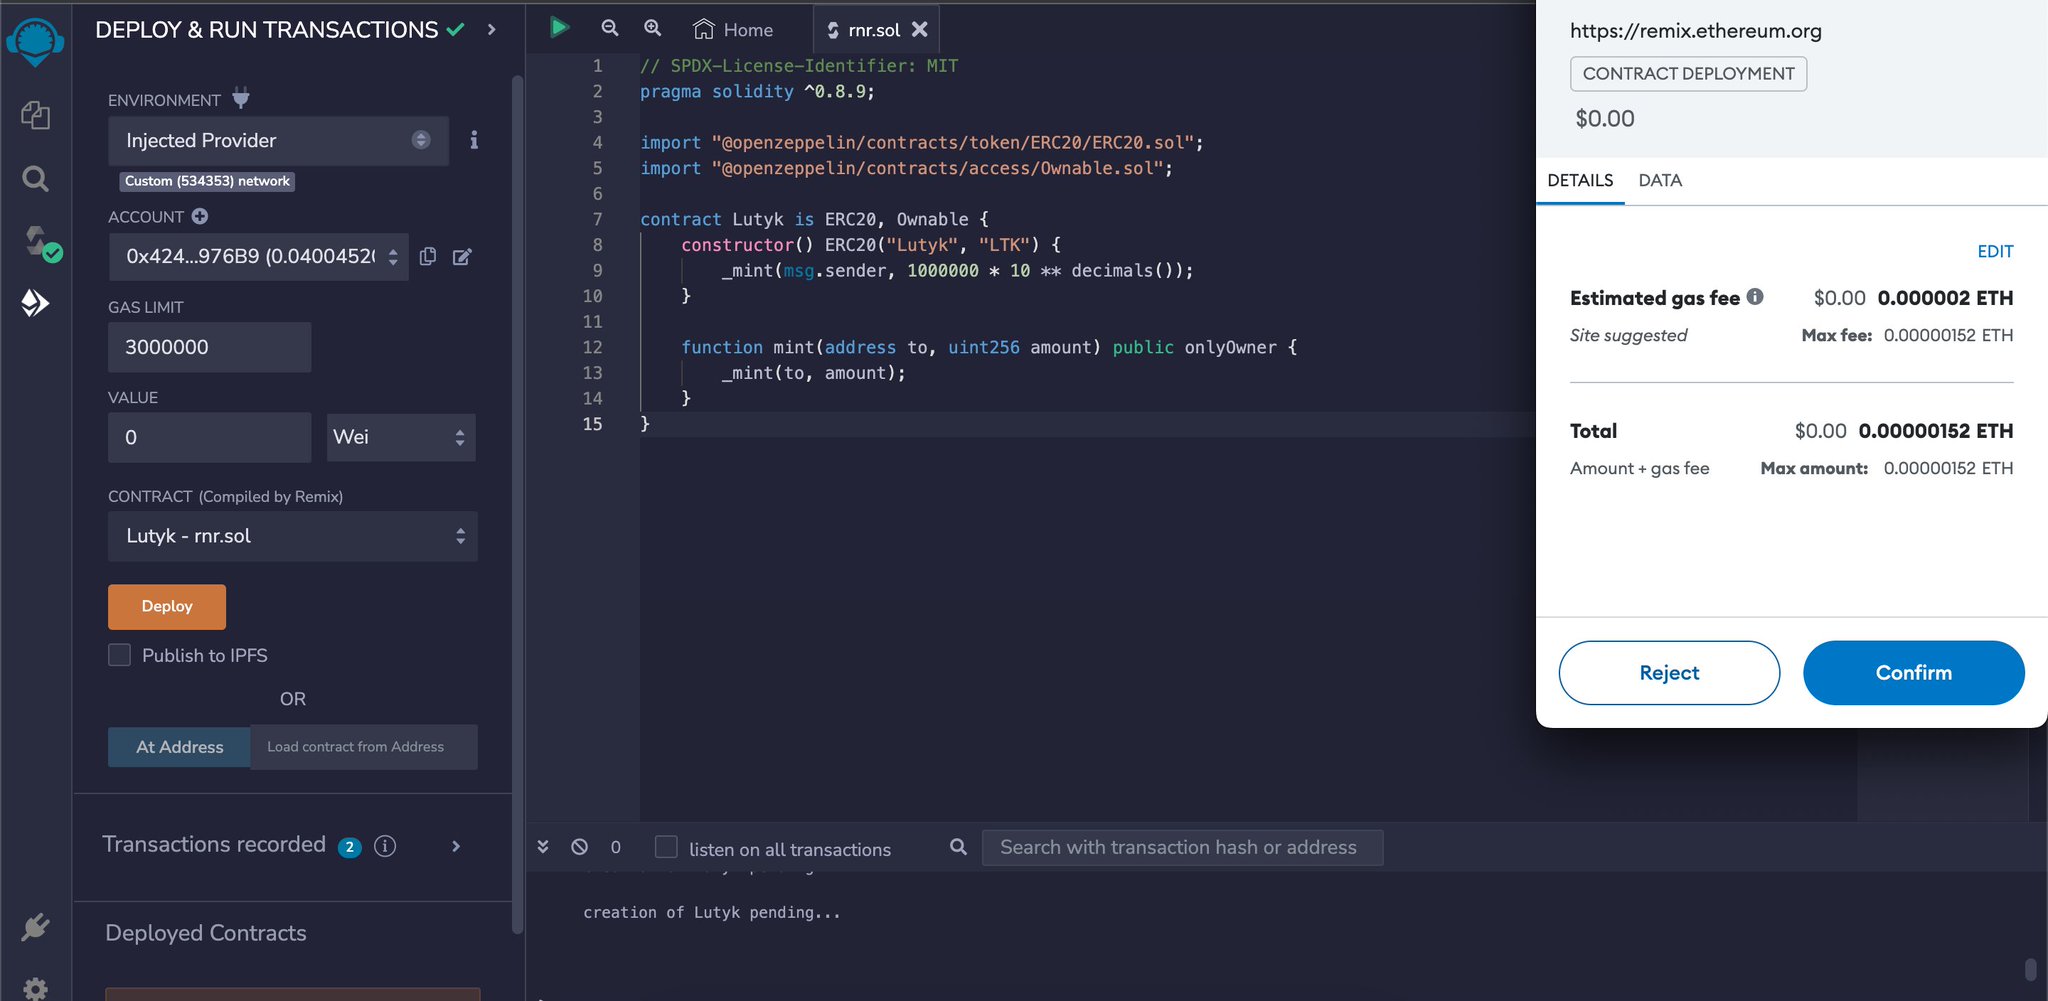Open the Wei unit dropdown

(x=400, y=437)
